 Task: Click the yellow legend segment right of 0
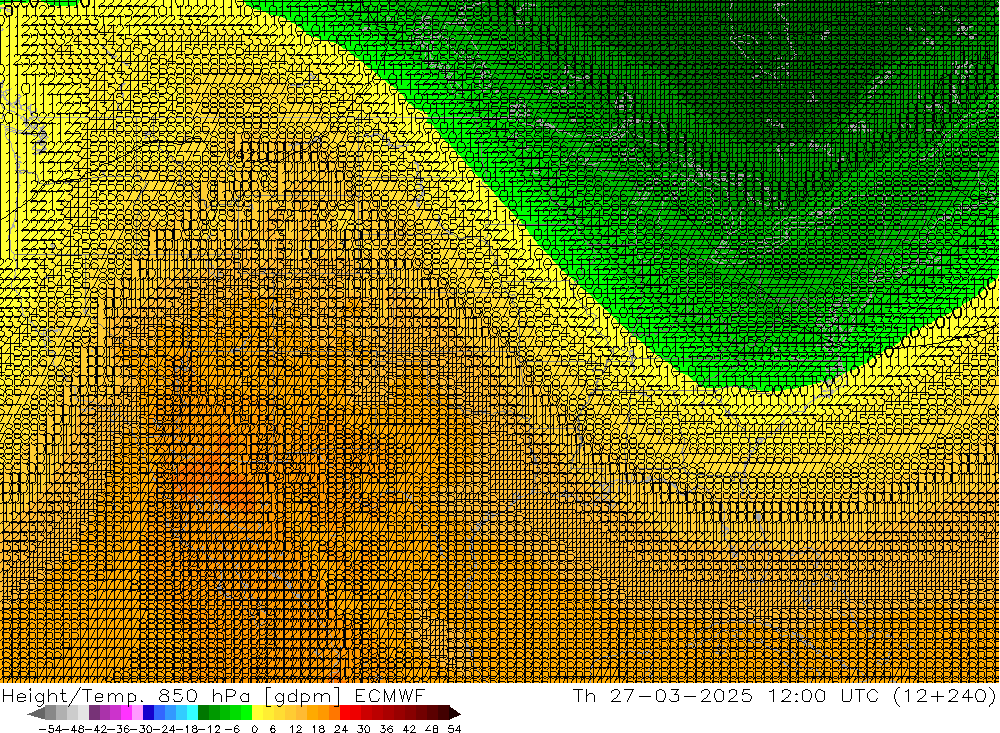tap(258, 713)
